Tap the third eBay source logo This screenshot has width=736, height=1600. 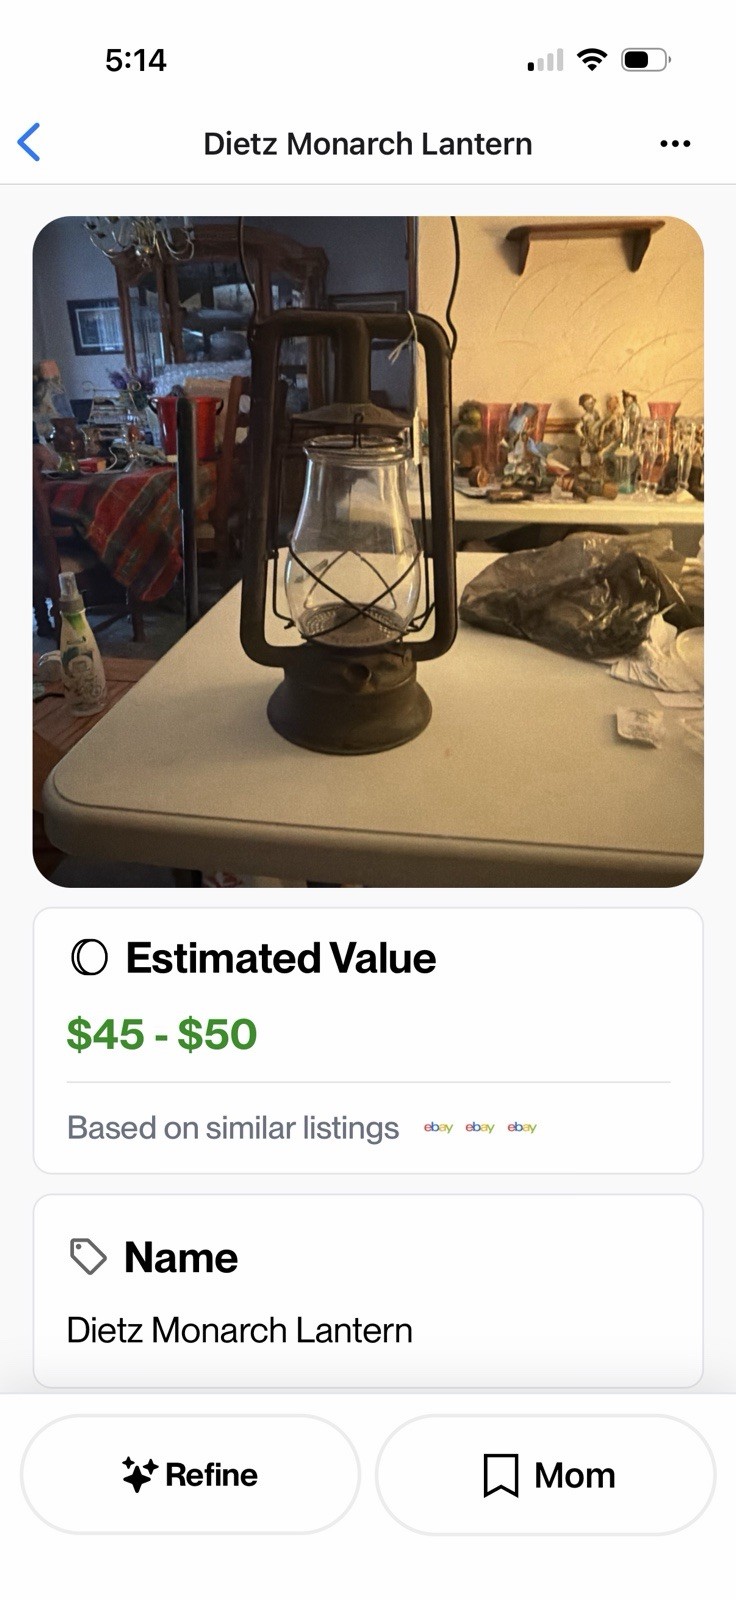[522, 1128]
